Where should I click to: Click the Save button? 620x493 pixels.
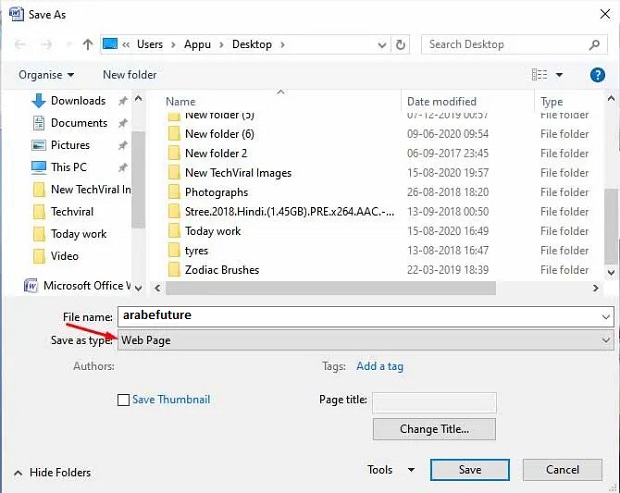coord(470,470)
